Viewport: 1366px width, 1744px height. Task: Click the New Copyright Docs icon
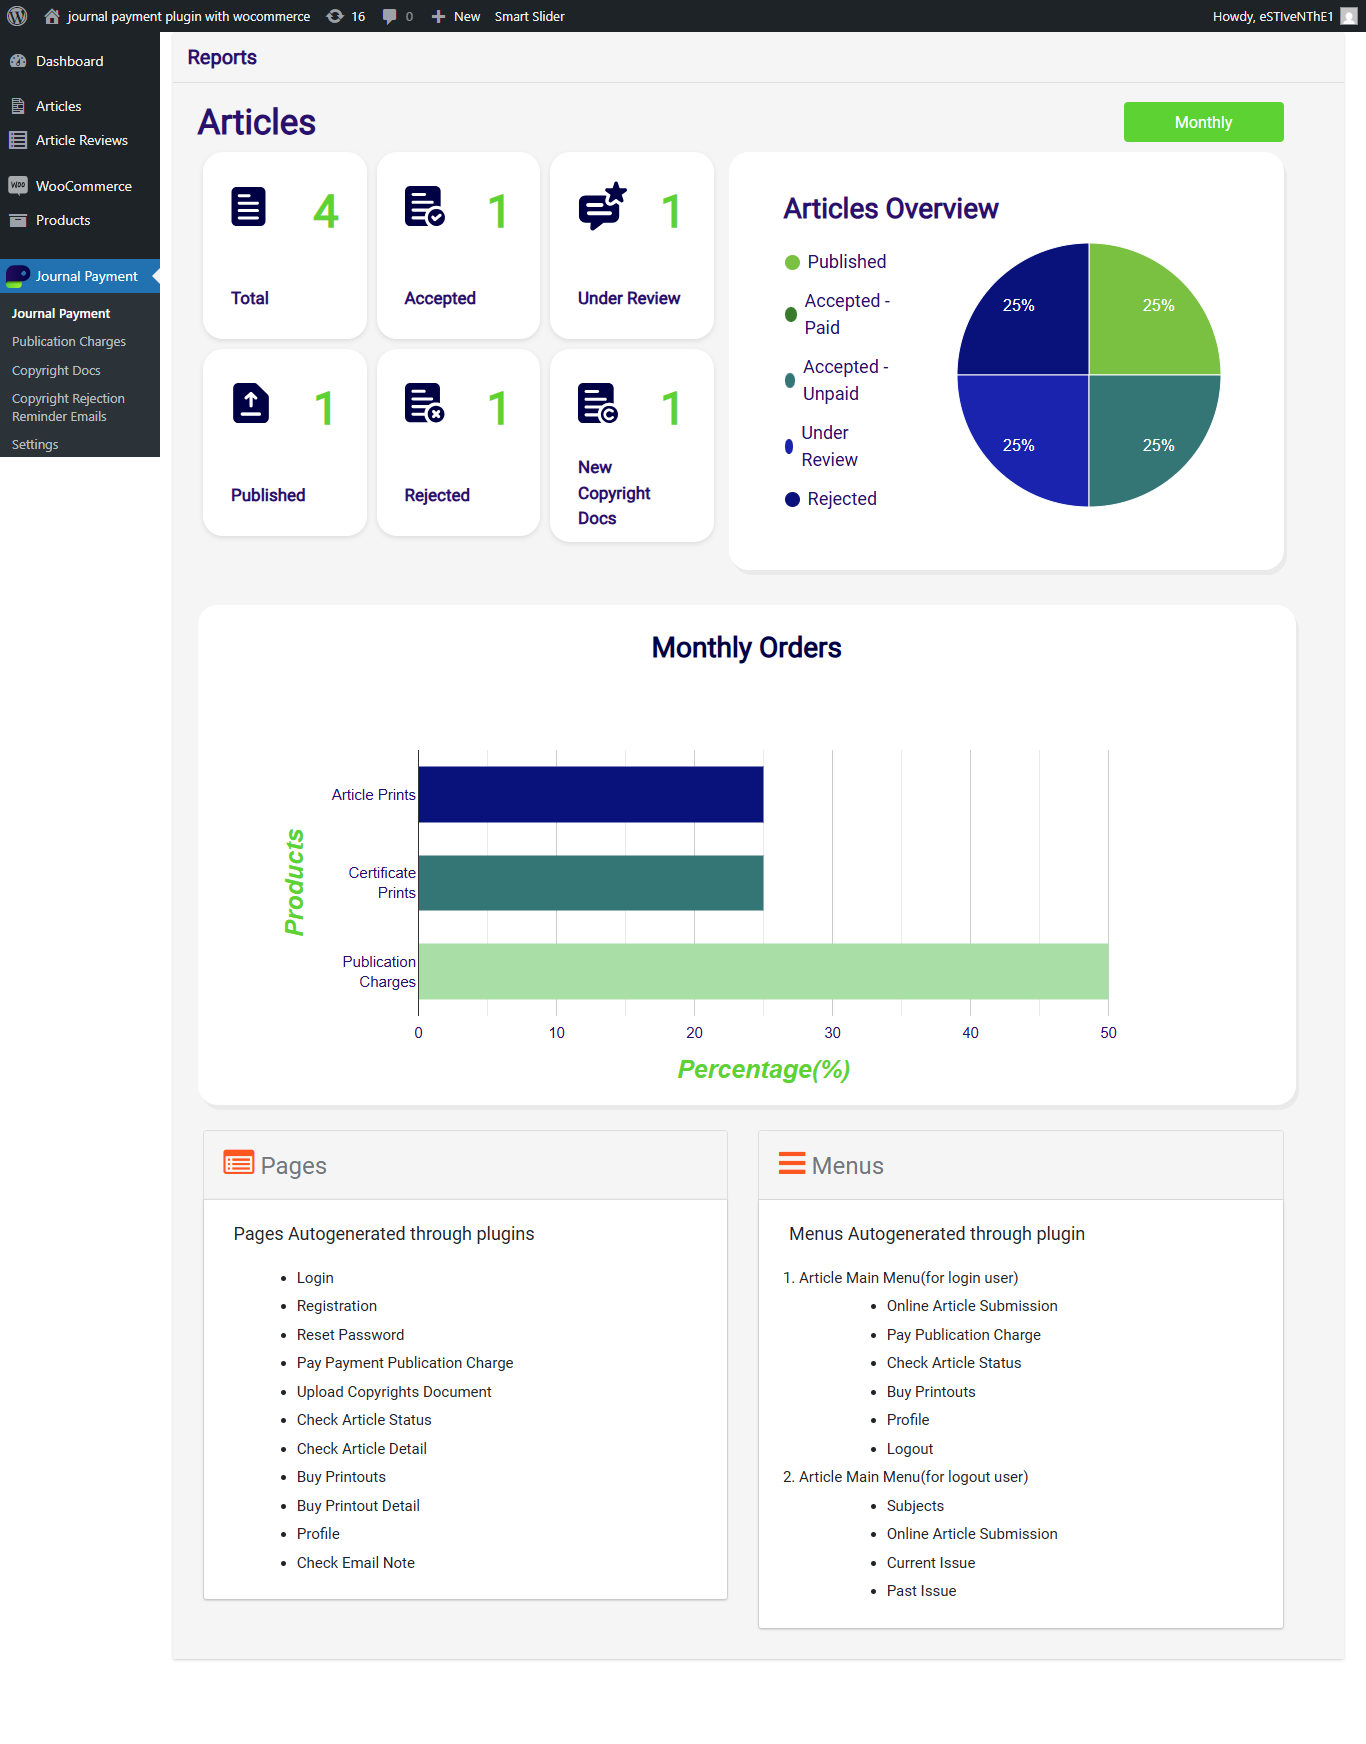click(598, 404)
